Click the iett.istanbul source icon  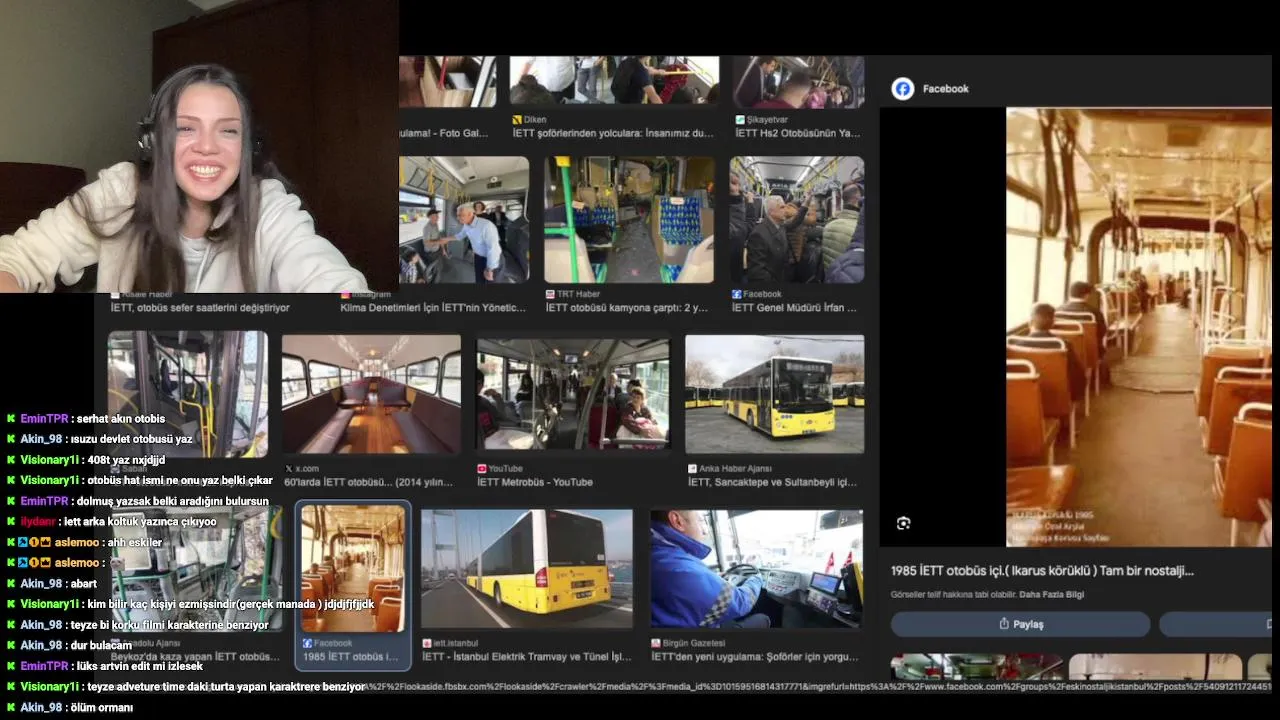tap(426, 643)
